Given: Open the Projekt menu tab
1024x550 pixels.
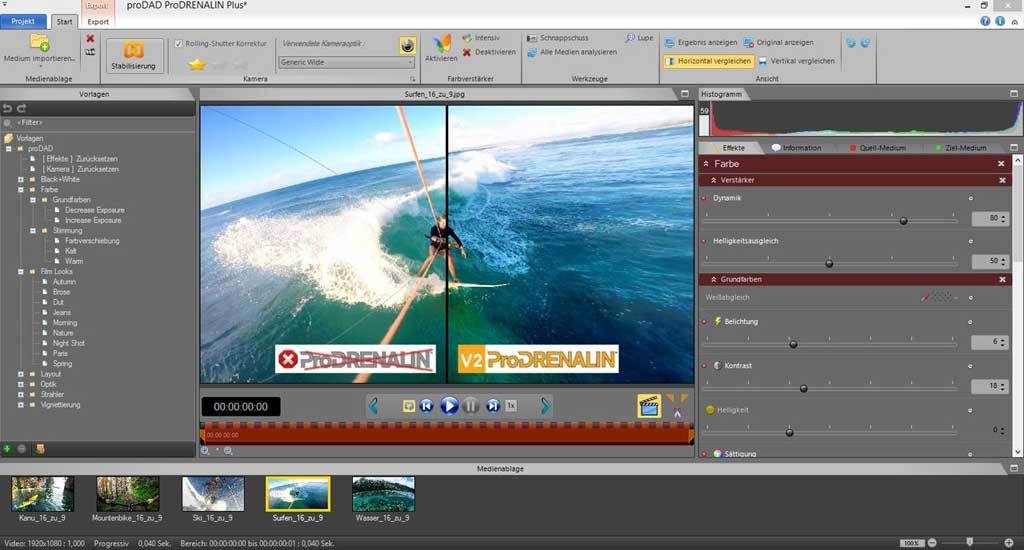Looking at the screenshot, I should (23, 22).
